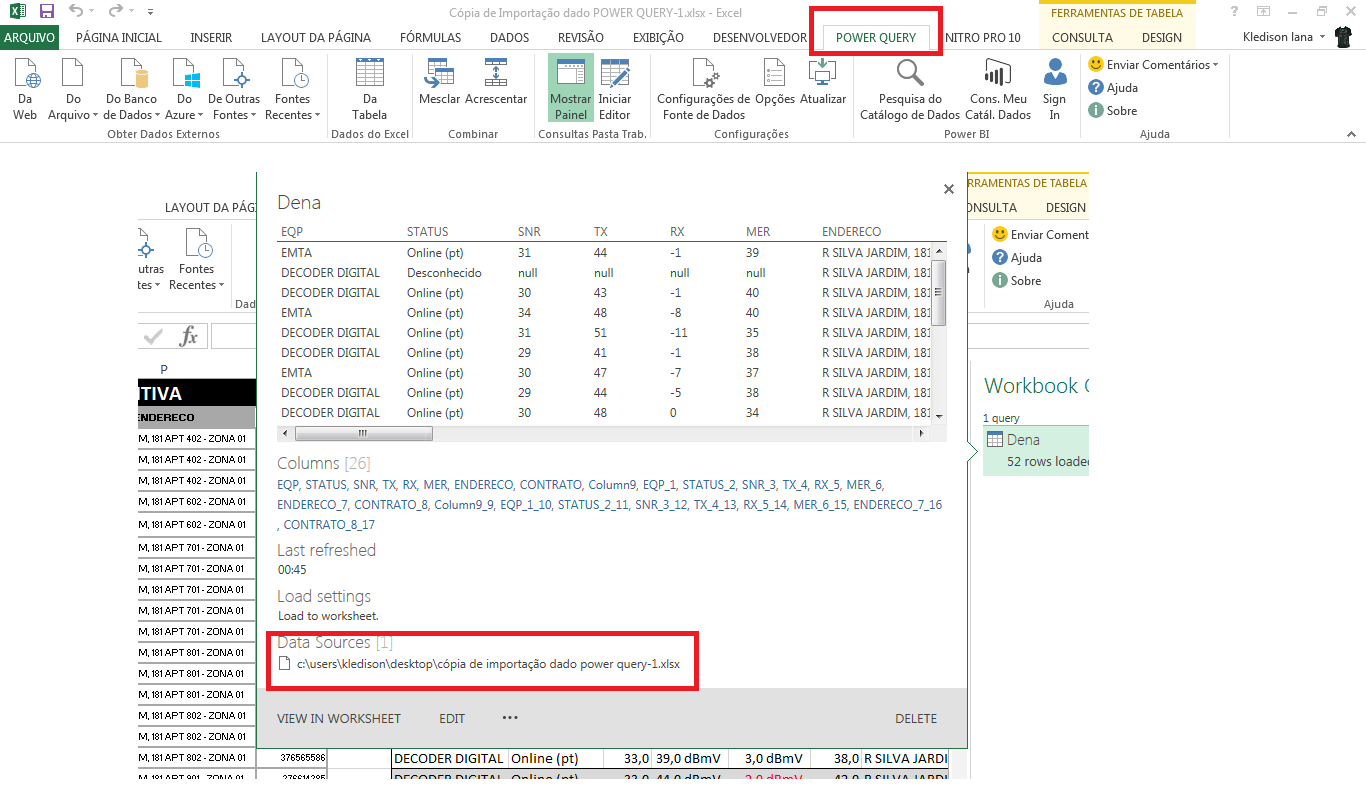Open Enviar Comentários dropdown in ribbon

coord(1154,64)
